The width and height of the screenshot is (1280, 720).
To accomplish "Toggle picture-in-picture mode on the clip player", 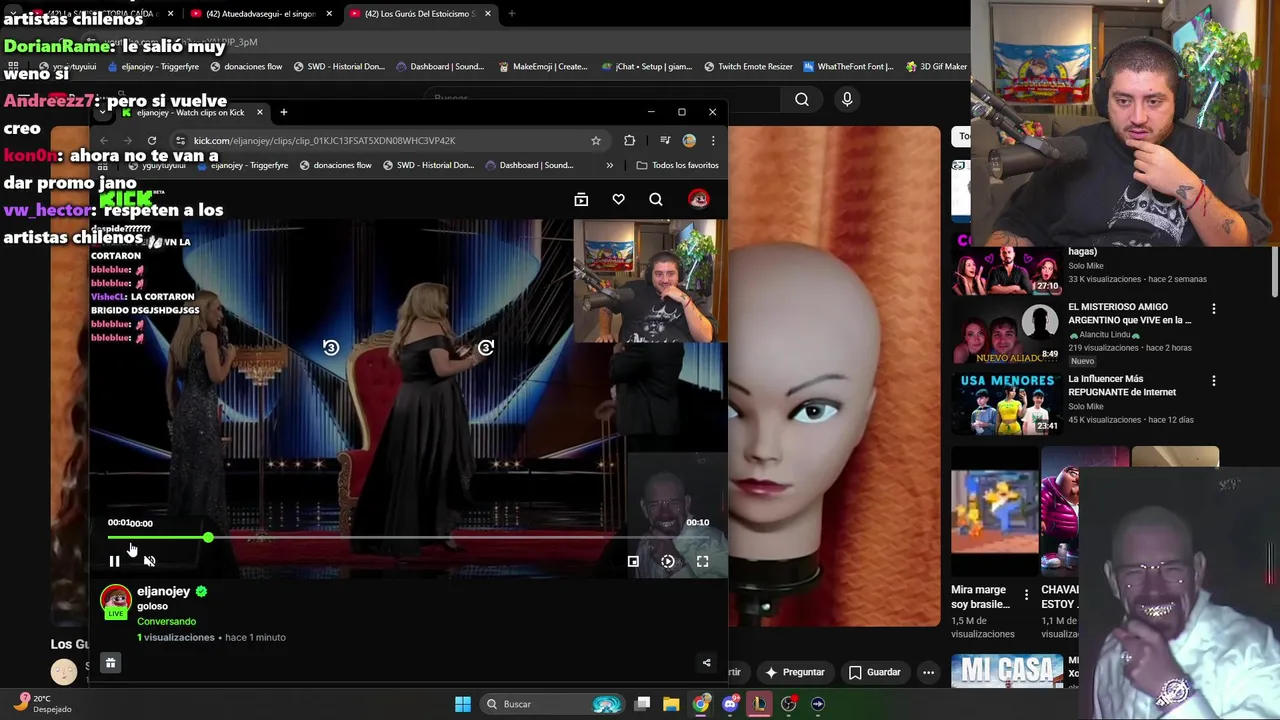I will tap(633, 562).
